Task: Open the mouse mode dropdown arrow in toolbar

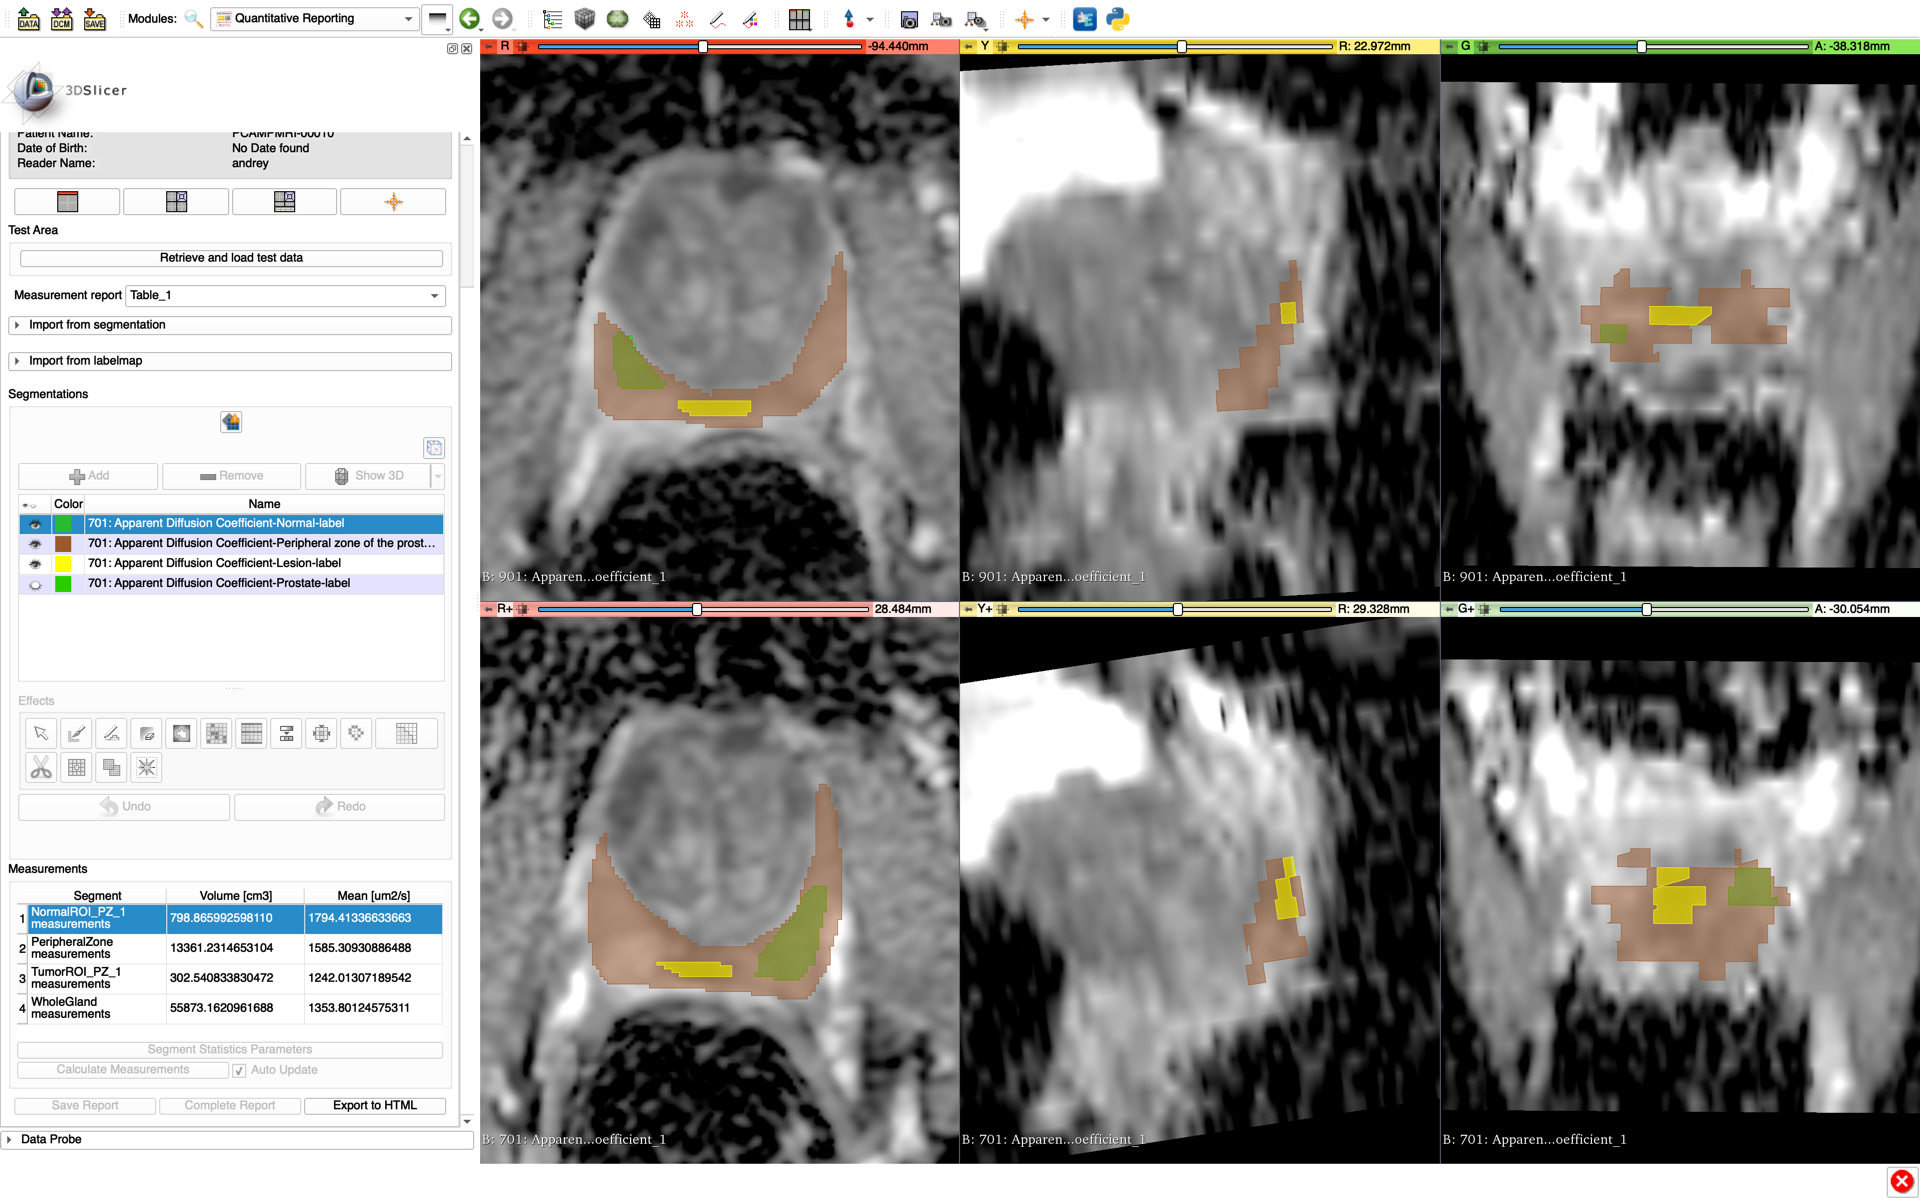Action: pyautogui.click(x=870, y=19)
